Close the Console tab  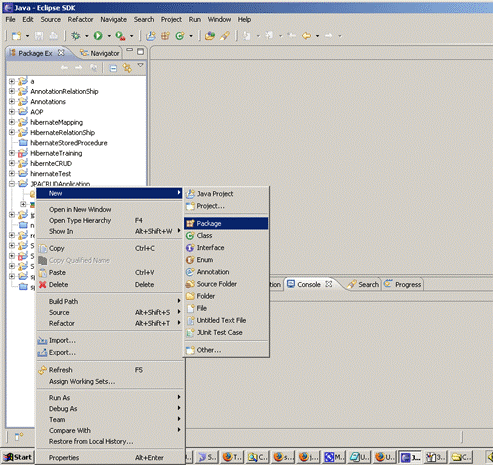329,284
